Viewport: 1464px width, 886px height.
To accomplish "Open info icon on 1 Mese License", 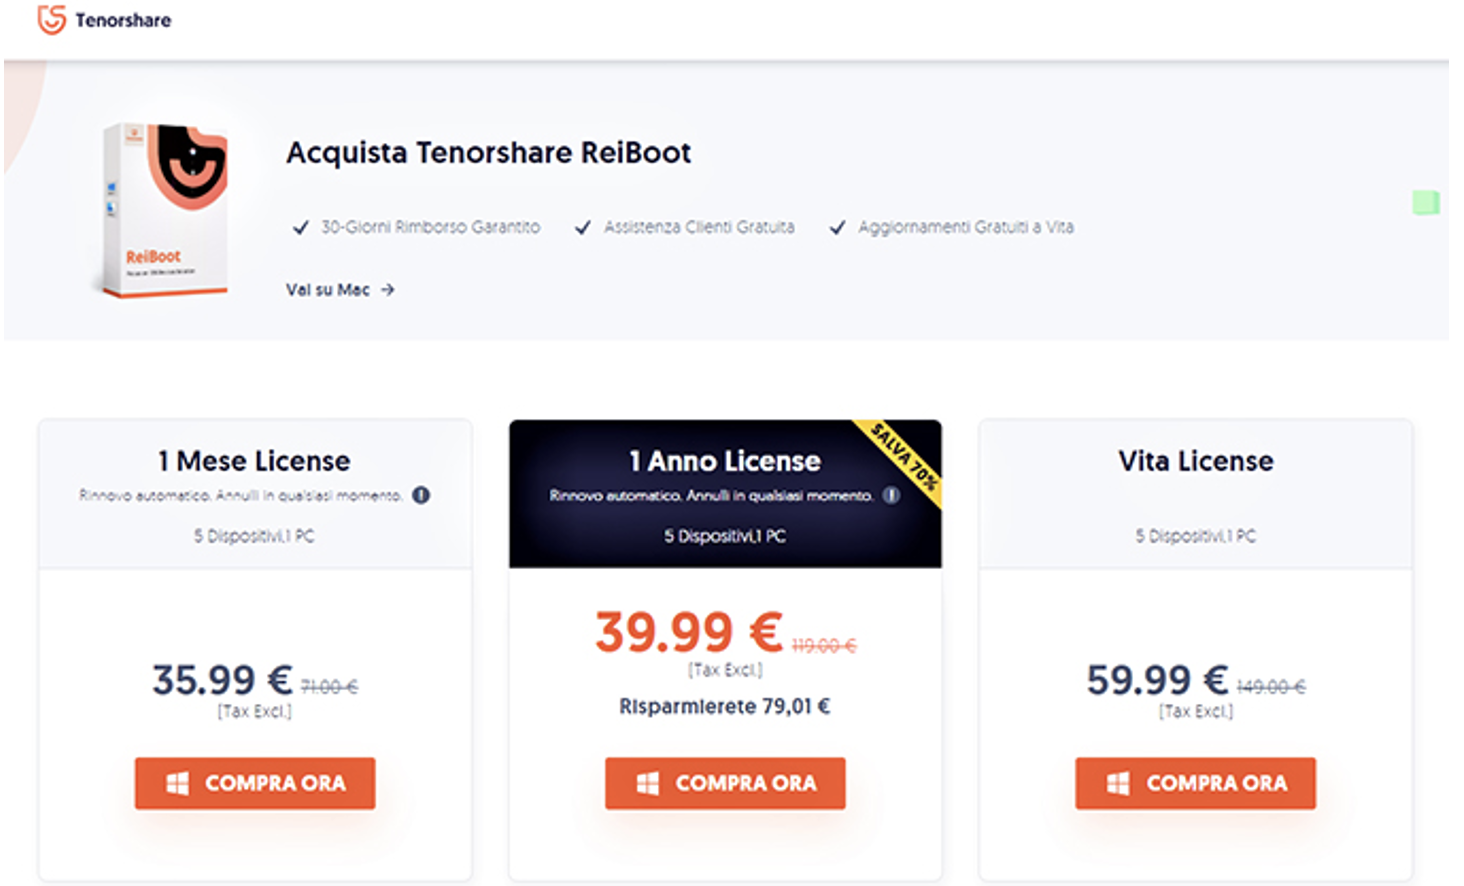I will pyautogui.click(x=421, y=495).
